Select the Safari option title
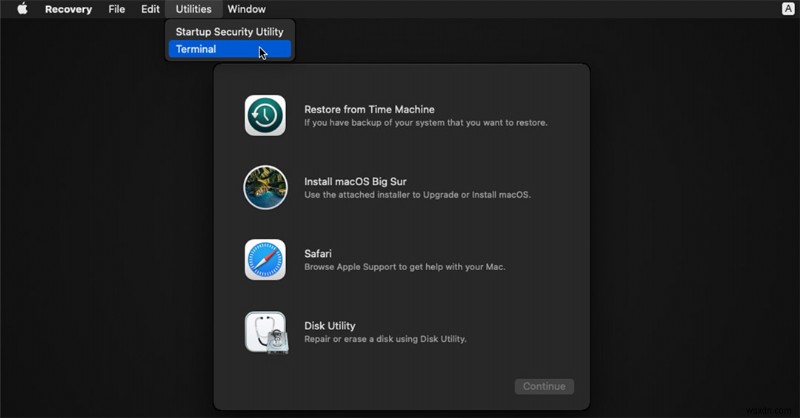Screen dimensions: 800x418 coord(318,254)
